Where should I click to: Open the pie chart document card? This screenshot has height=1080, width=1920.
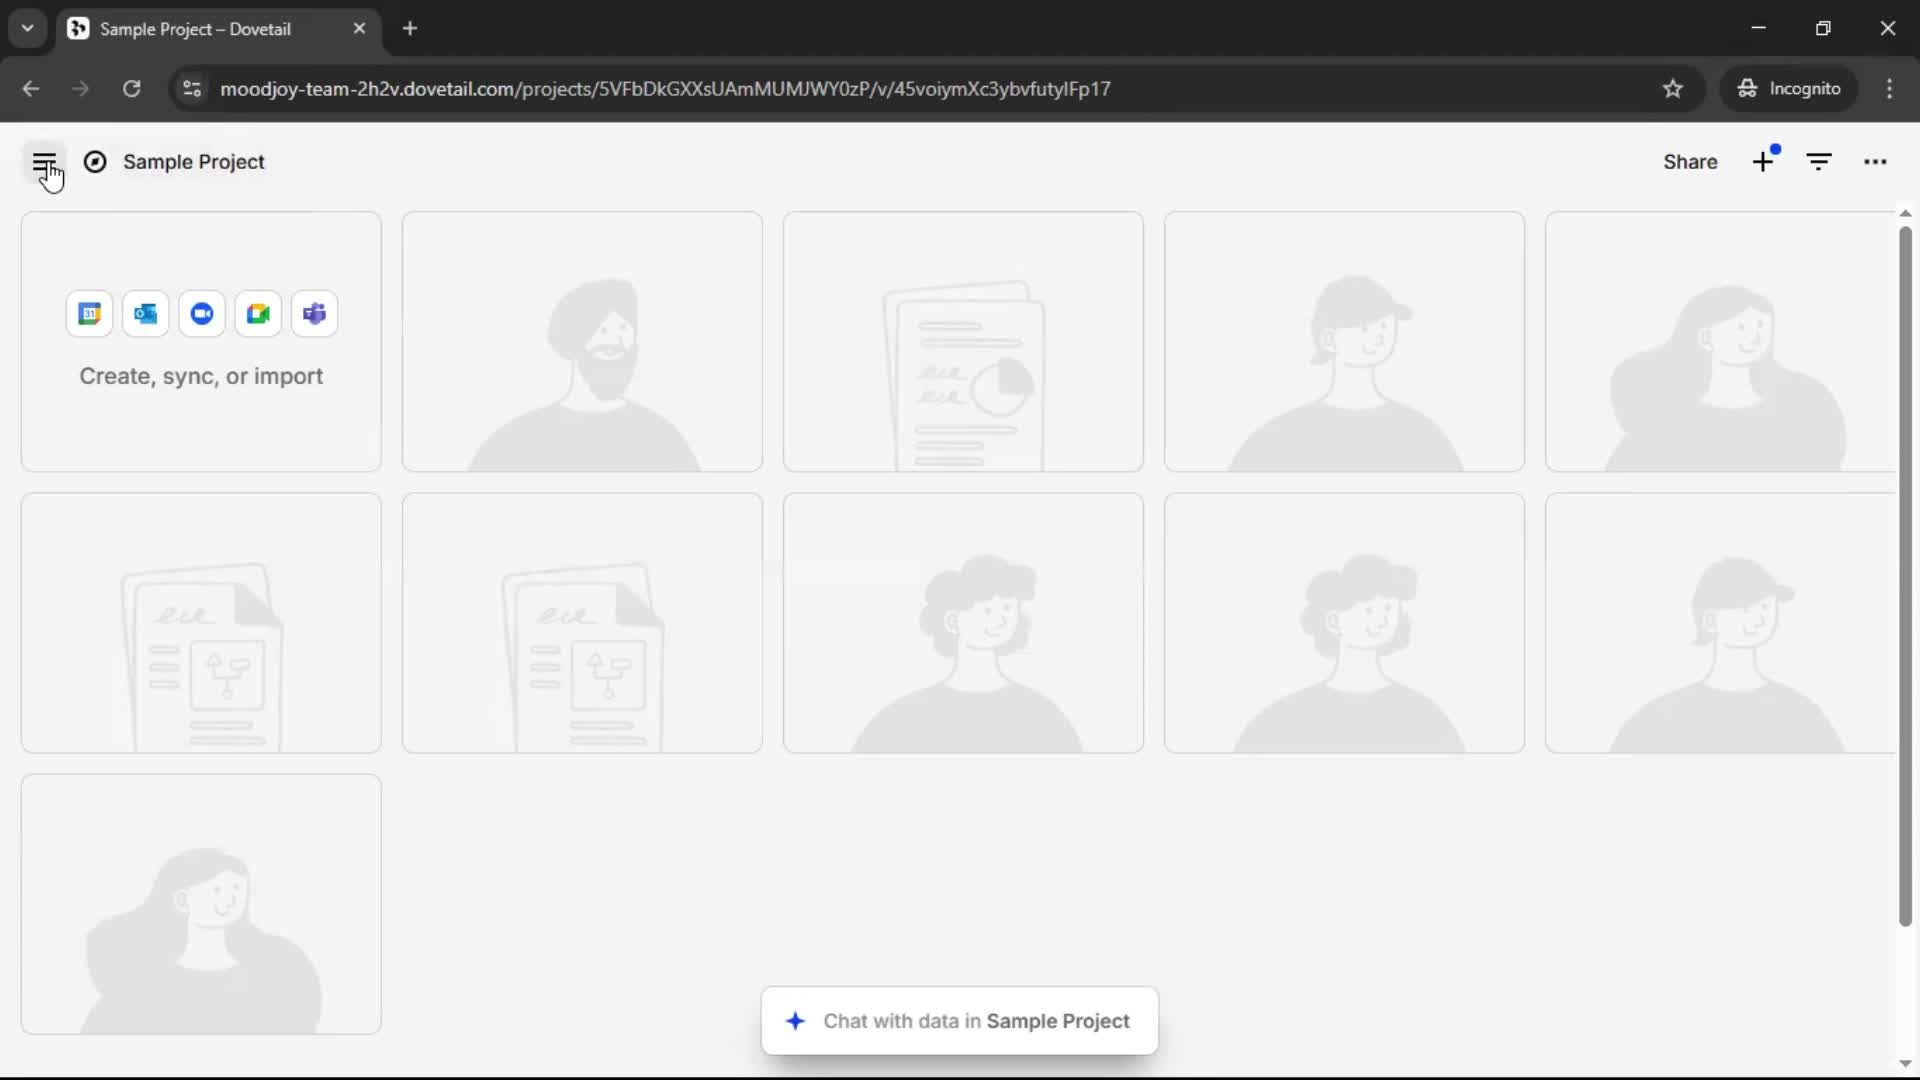tap(963, 342)
